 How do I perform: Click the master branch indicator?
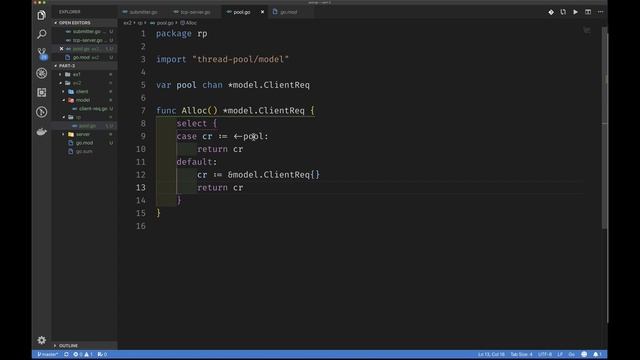point(47,354)
